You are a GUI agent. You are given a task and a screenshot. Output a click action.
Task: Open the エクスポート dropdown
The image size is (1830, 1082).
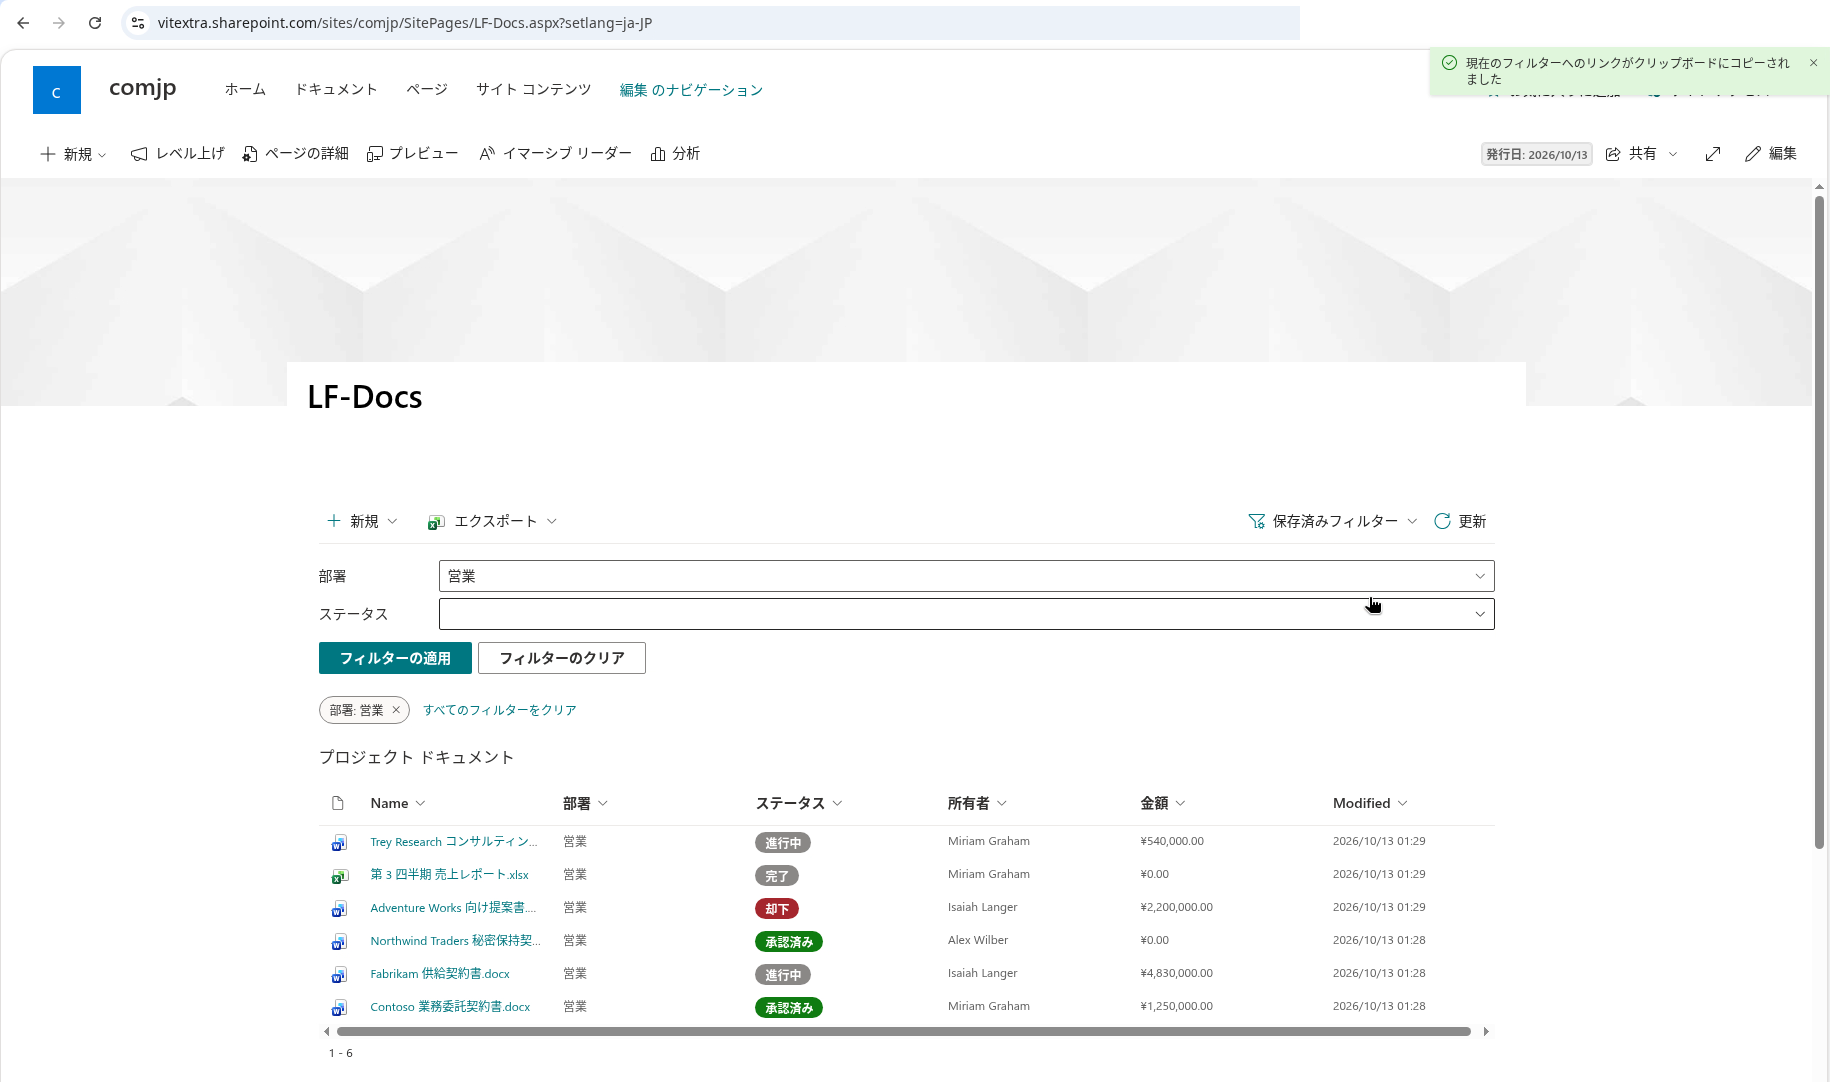click(x=492, y=521)
